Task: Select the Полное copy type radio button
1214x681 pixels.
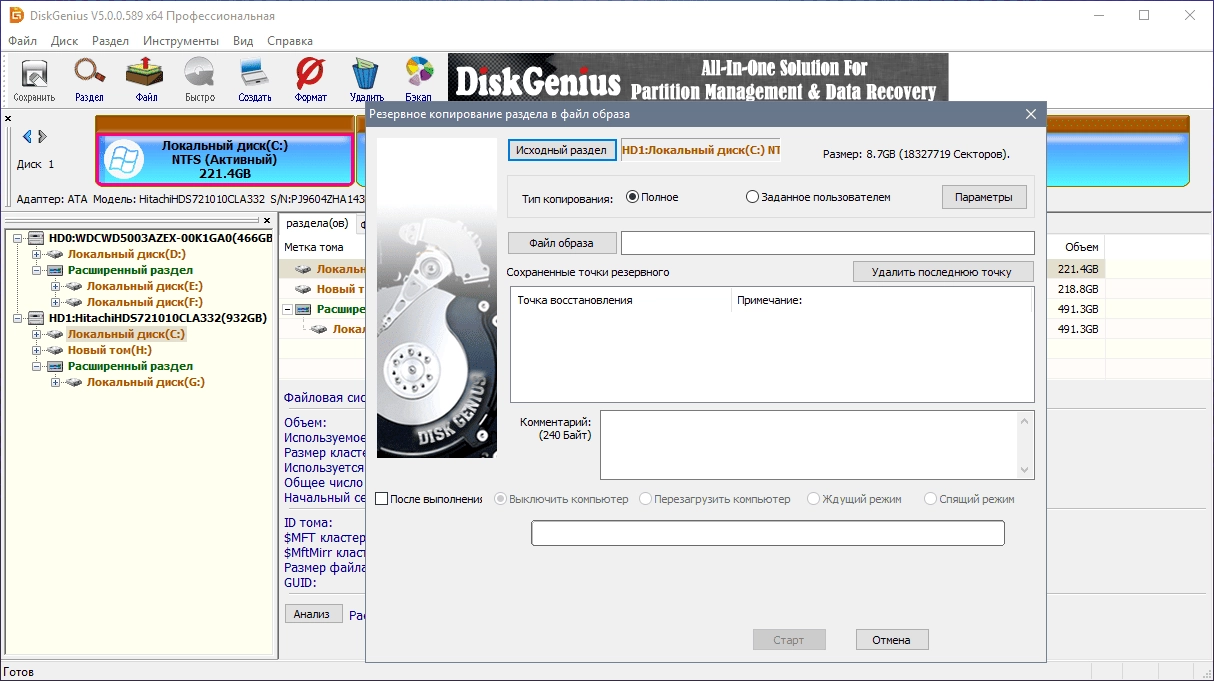Action: tap(632, 197)
